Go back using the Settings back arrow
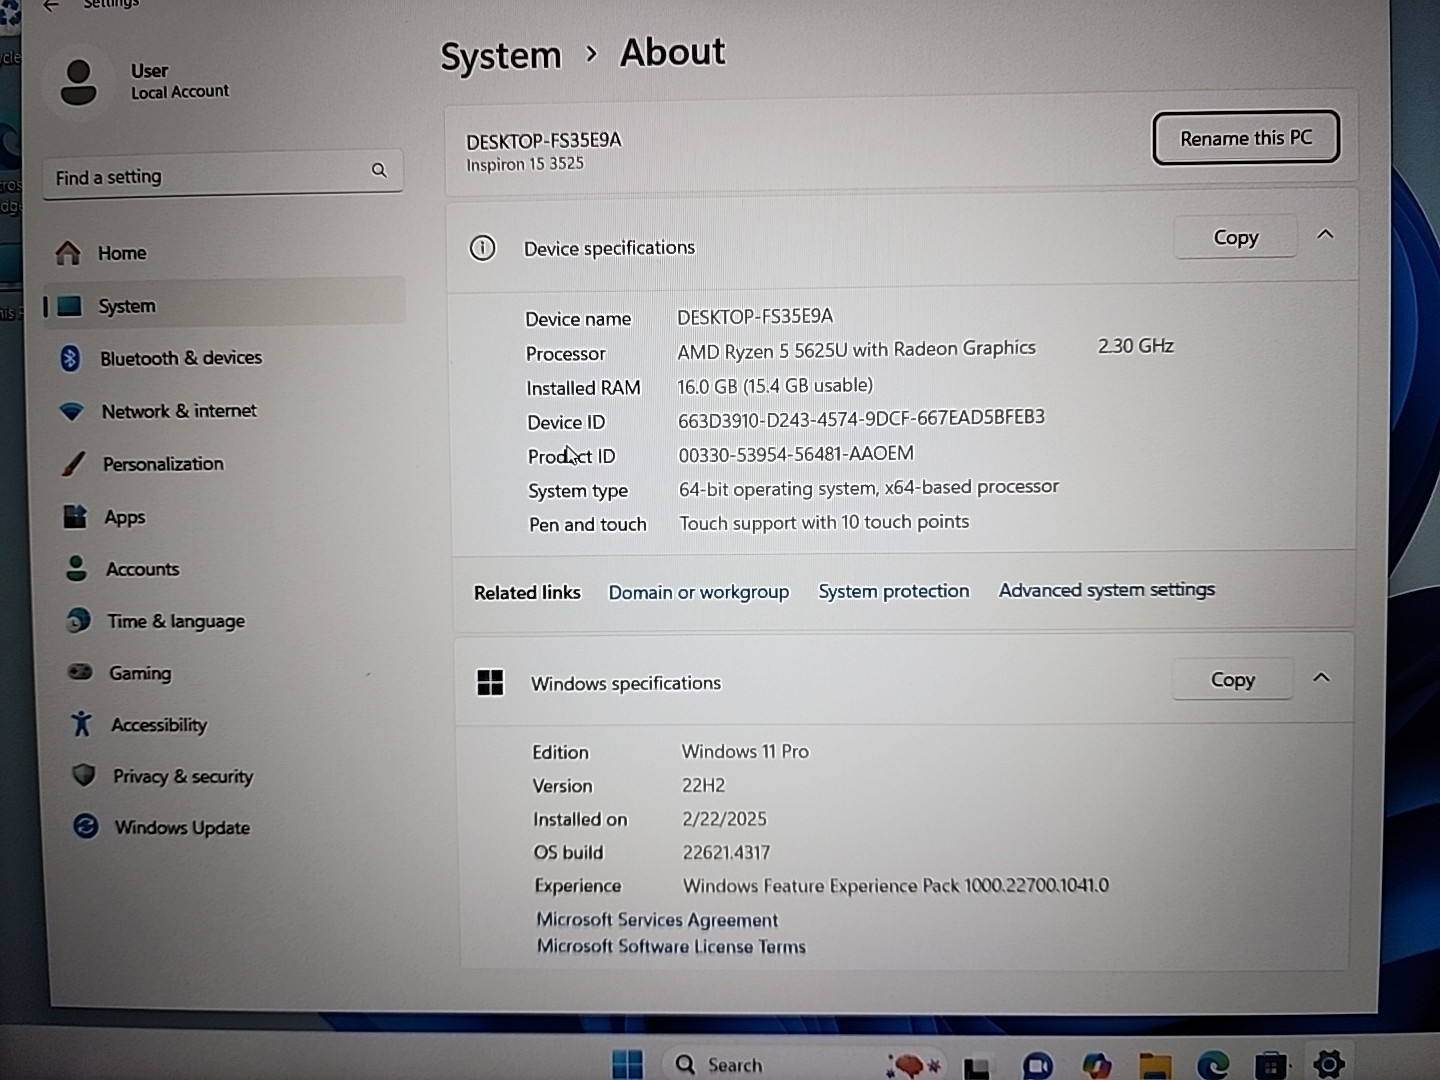Viewport: 1440px width, 1080px height. point(51,5)
